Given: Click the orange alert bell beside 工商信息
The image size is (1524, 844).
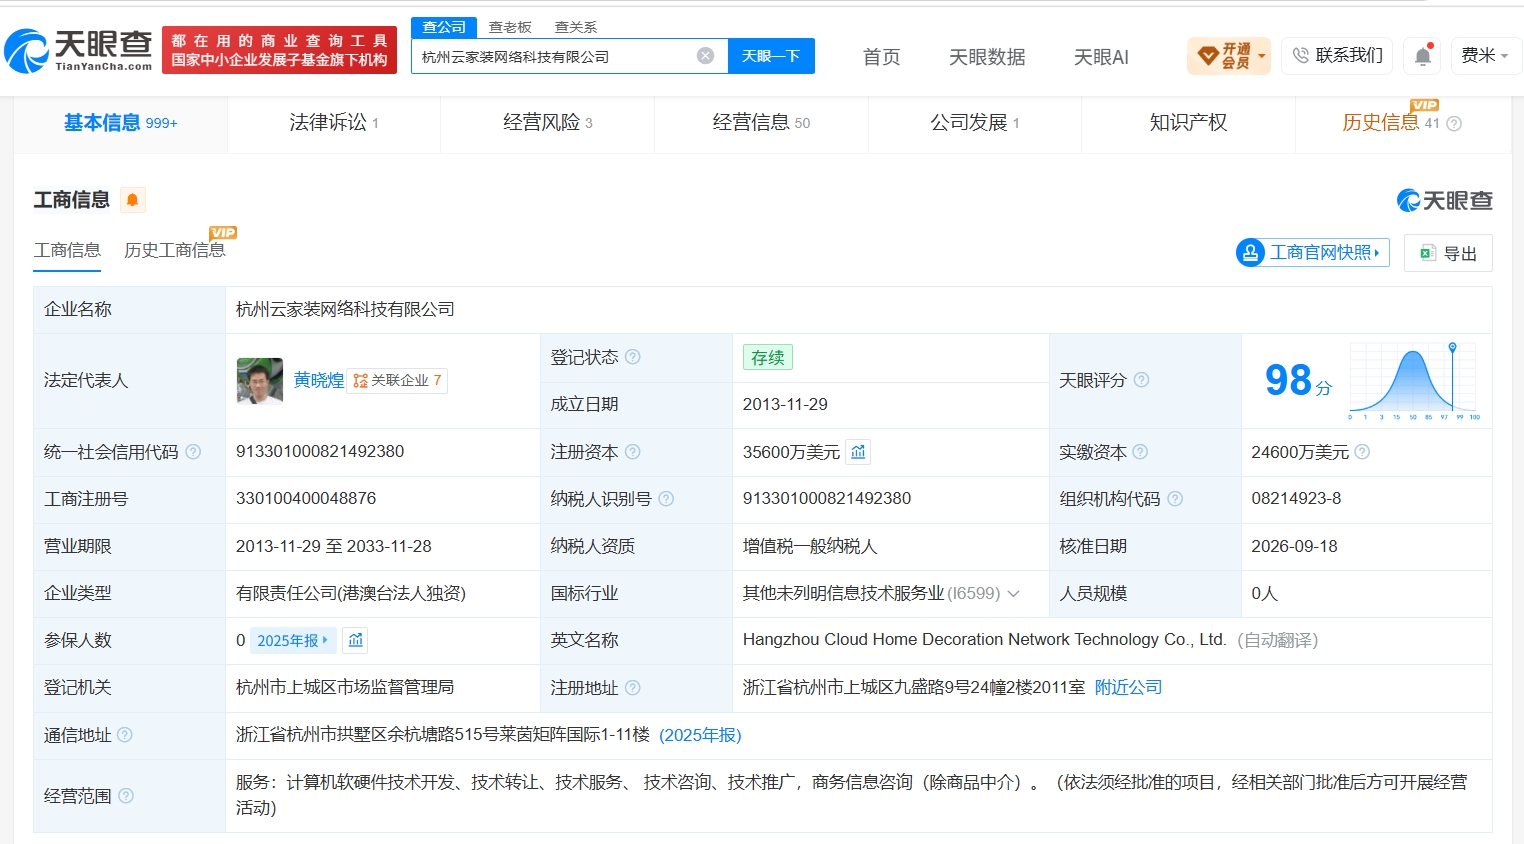Looking at the screenshot, I should [x=132, y=200].
